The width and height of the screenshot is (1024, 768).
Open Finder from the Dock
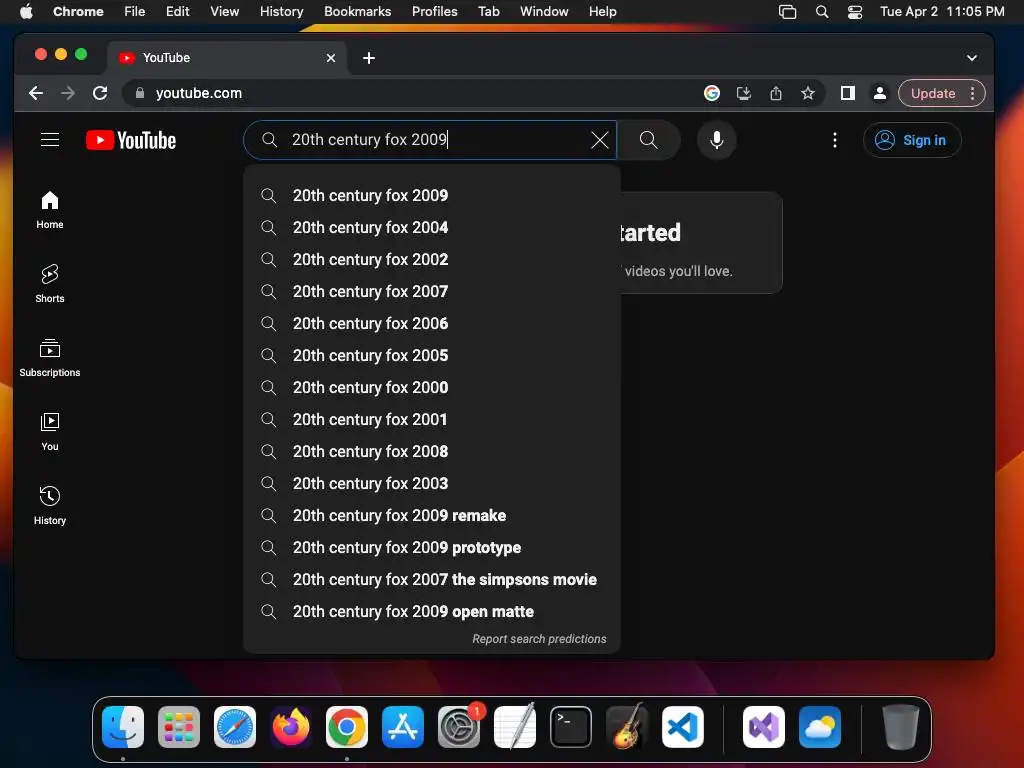[x=123, y=727]
